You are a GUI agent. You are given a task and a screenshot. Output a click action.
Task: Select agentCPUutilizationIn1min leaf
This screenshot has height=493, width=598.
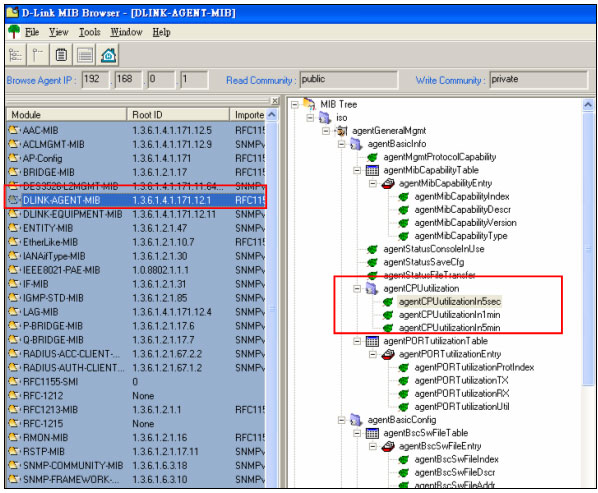(450, 315)
